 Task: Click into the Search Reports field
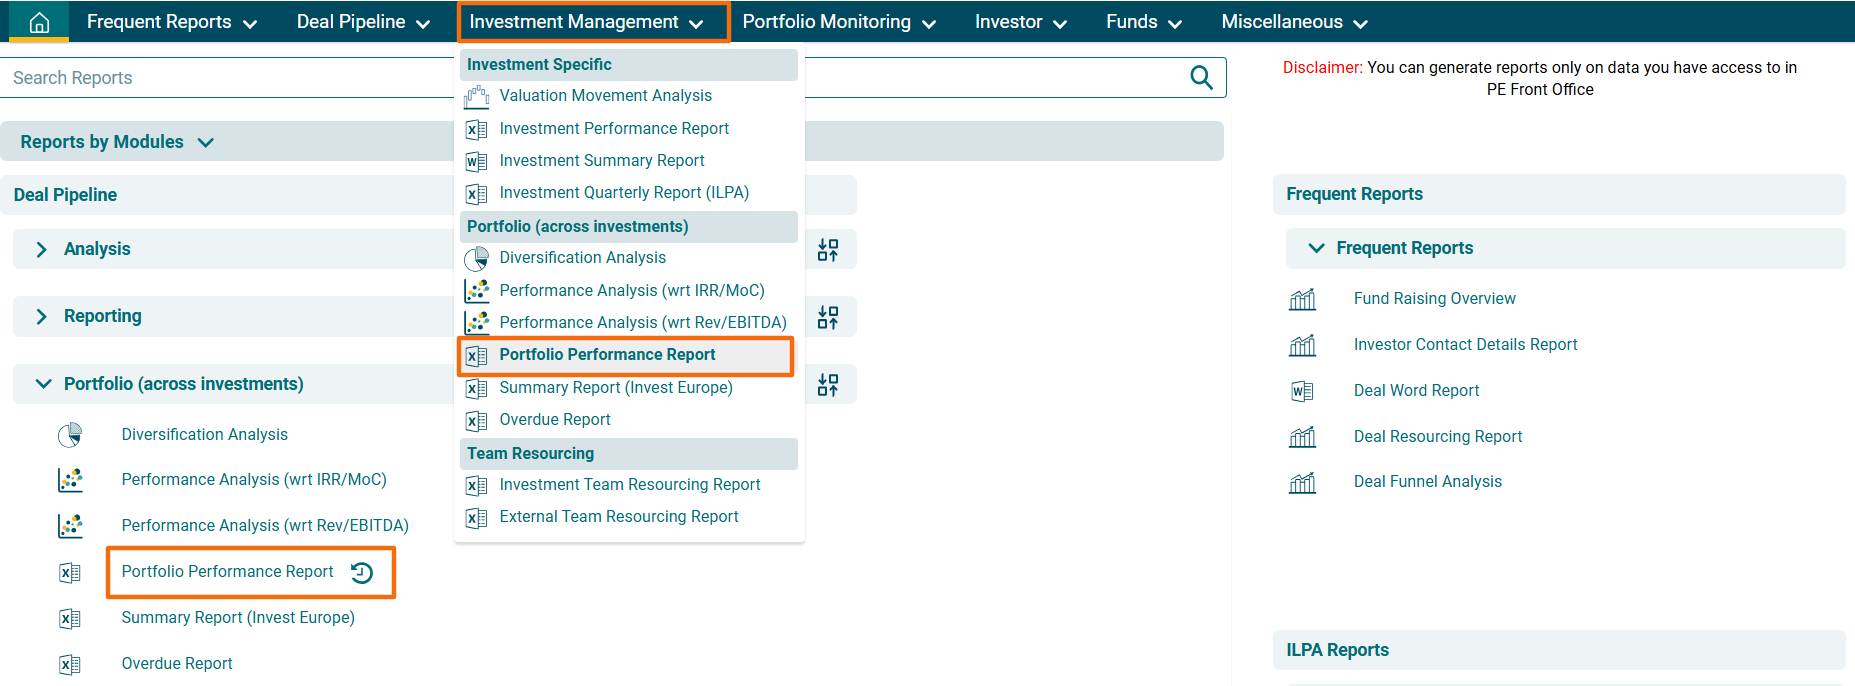(230, 78)
